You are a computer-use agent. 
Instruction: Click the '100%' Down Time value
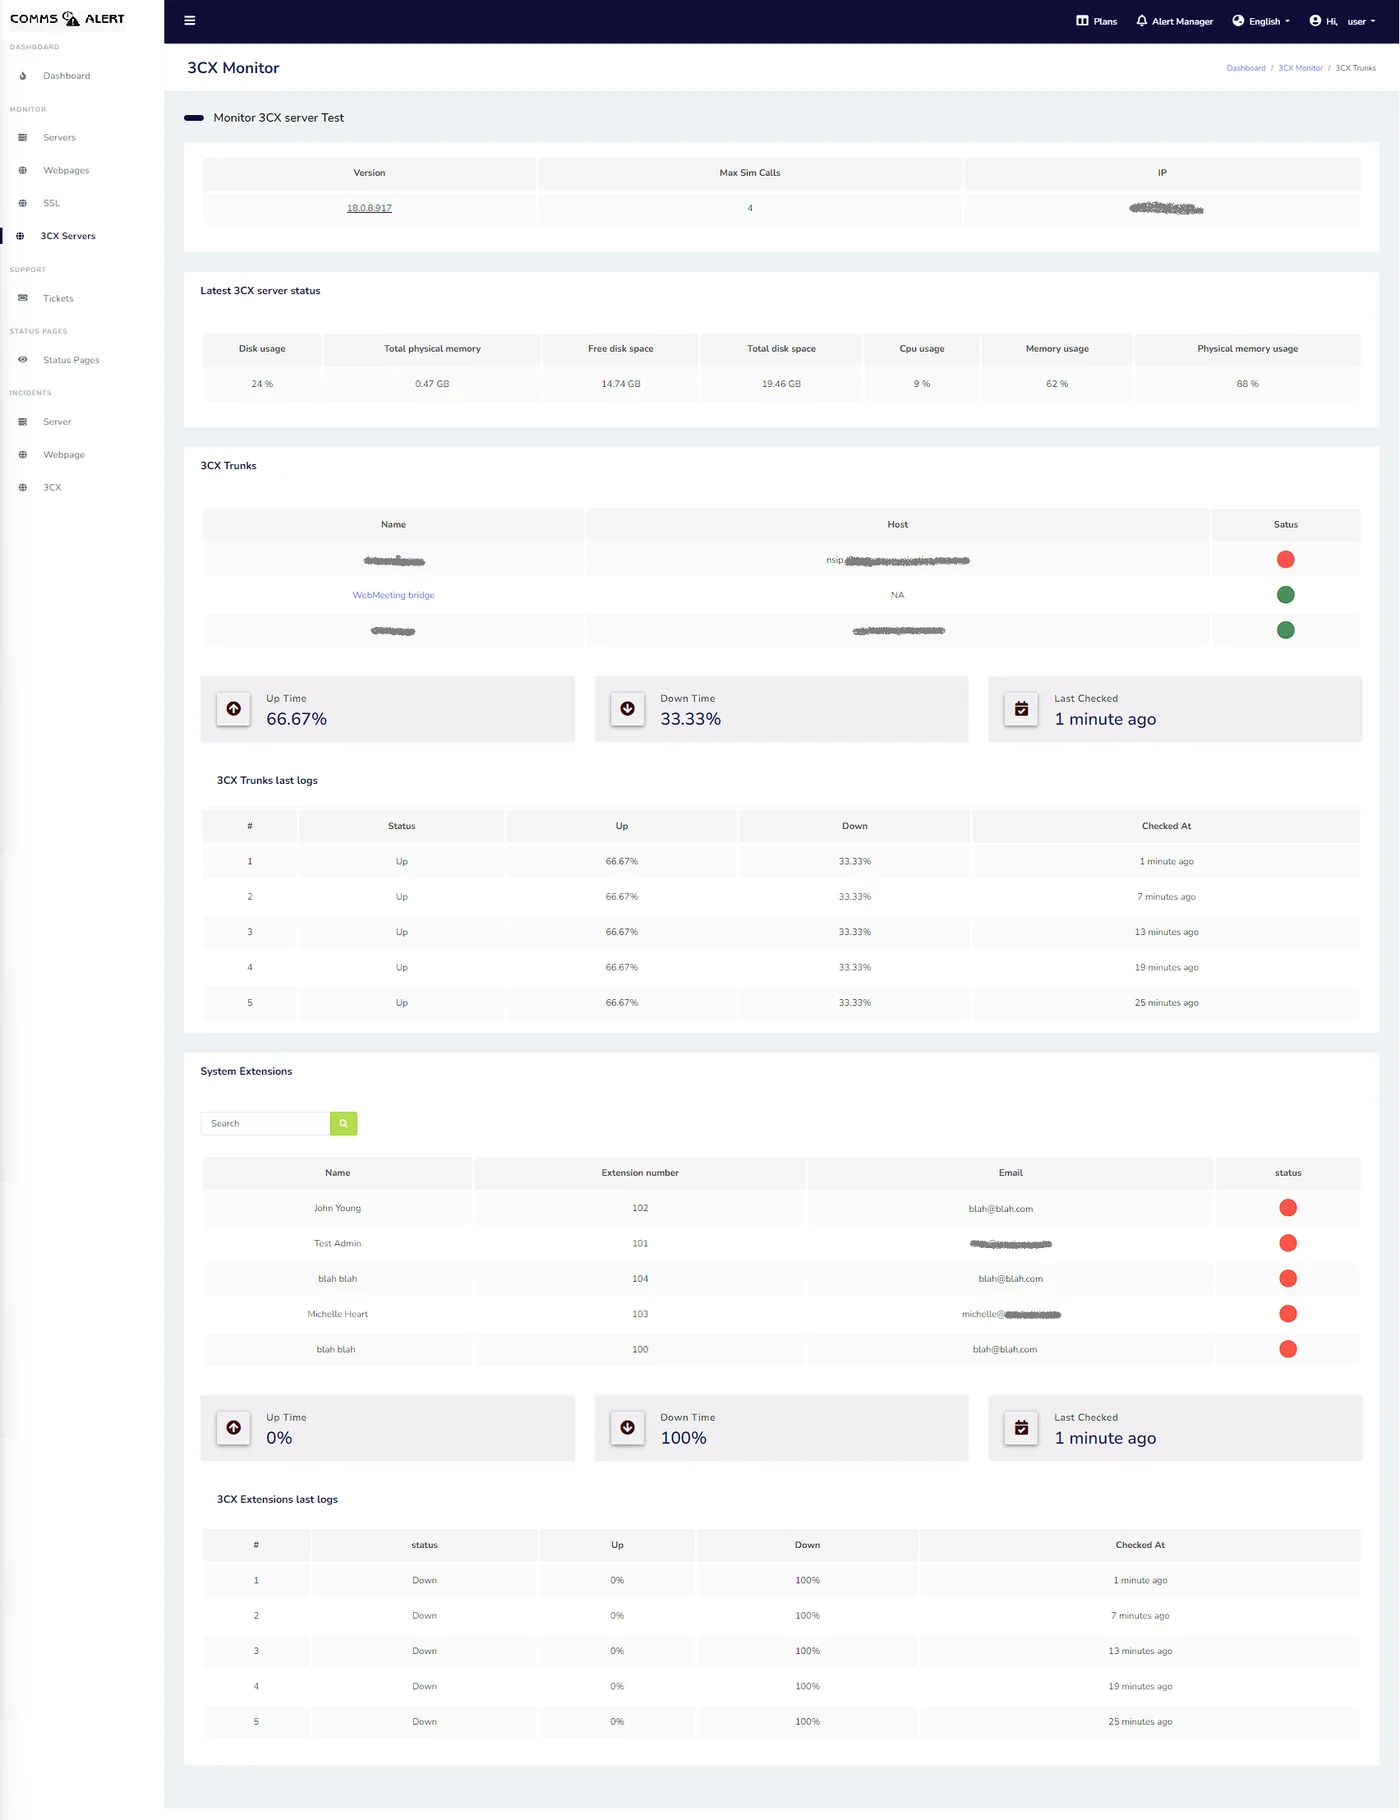click(x=684, y=1438)
